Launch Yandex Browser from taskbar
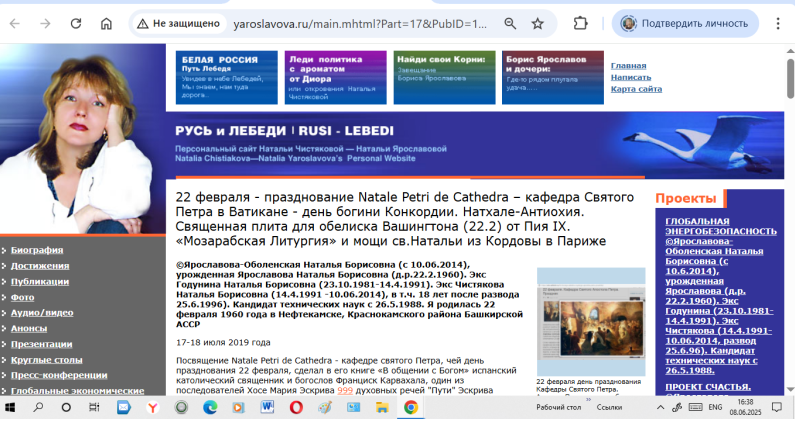 (153, 407)
